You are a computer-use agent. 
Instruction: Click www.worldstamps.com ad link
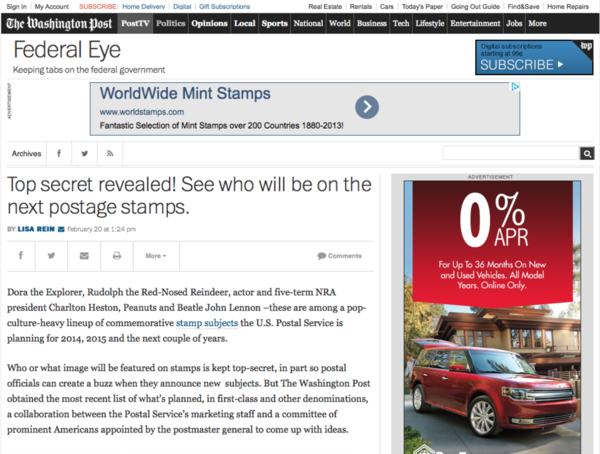coord(142,112)
